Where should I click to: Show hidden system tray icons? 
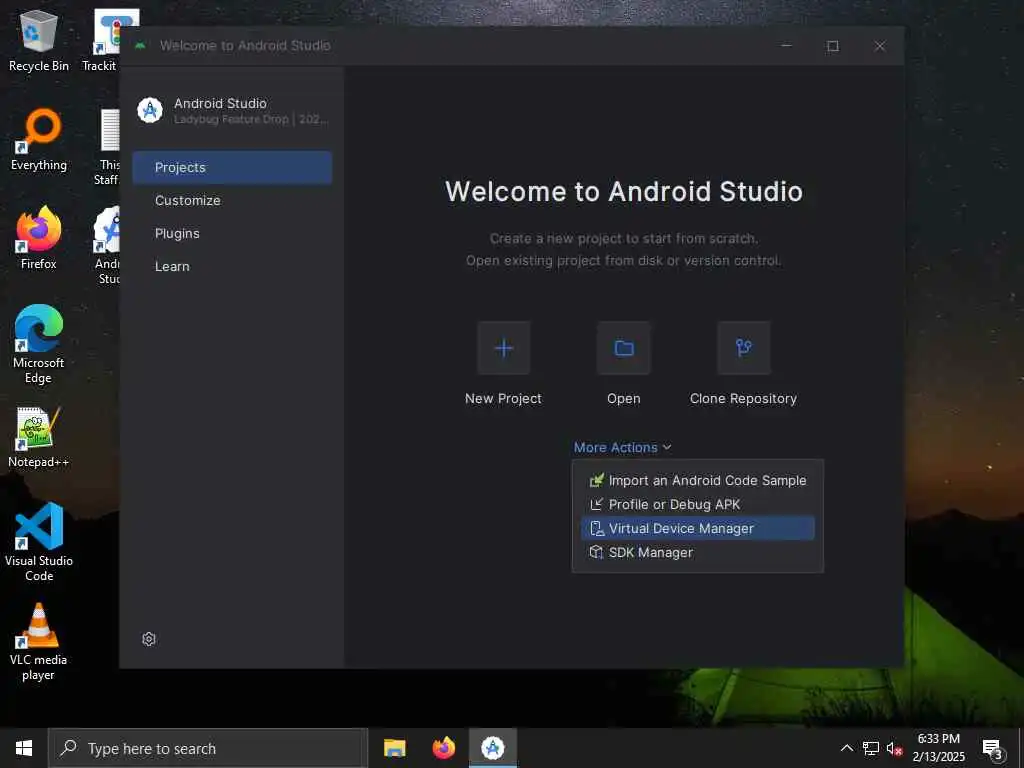[x=846, y=748]
